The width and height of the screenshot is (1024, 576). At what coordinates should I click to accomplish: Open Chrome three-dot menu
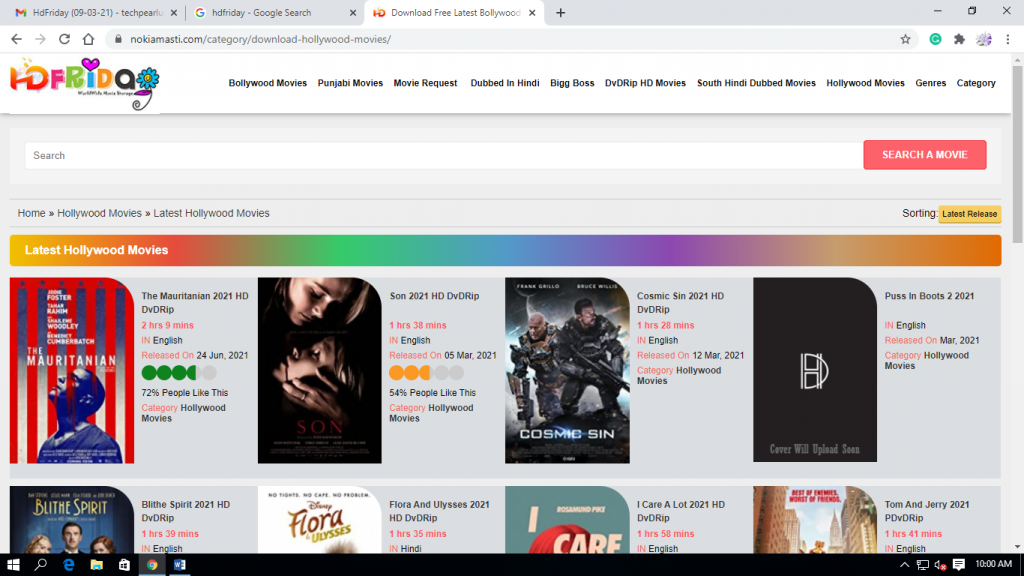1008,39
